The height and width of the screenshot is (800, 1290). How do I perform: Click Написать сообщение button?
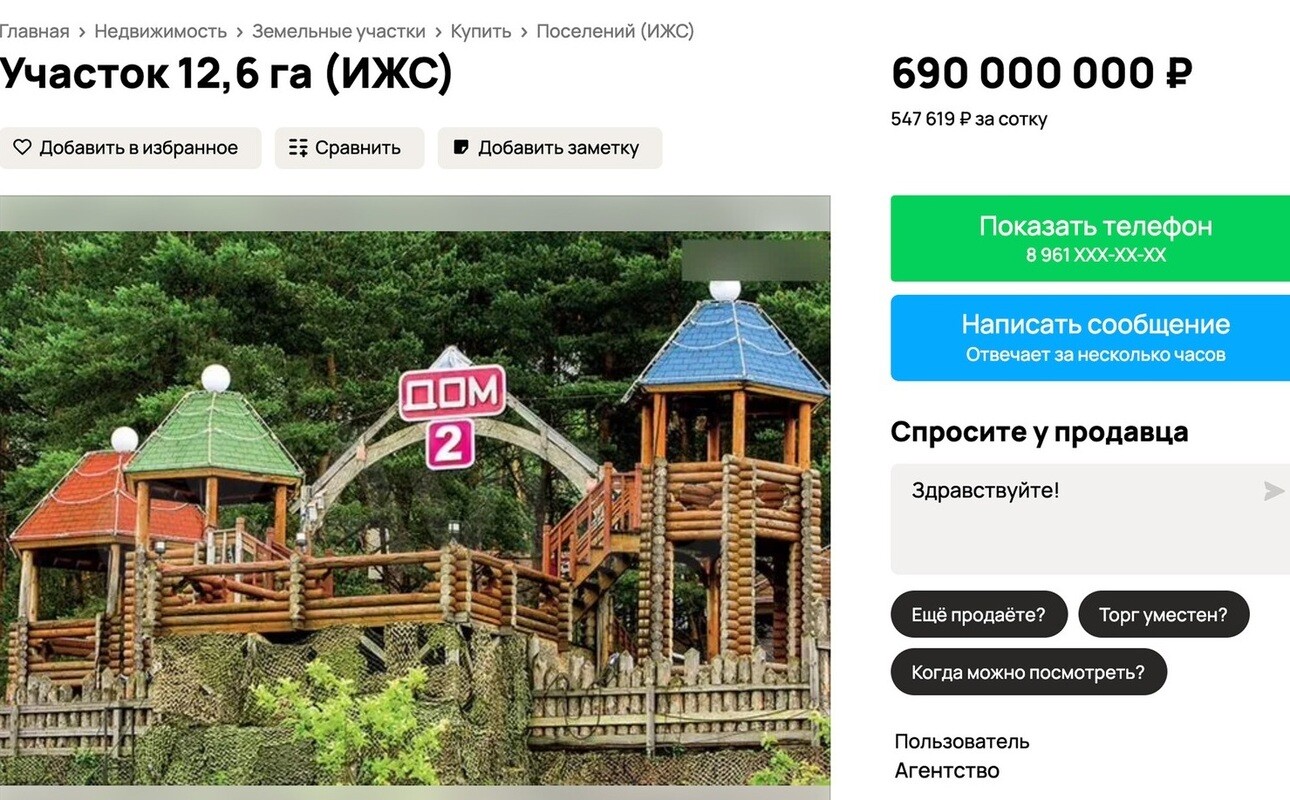point(1090,337)
